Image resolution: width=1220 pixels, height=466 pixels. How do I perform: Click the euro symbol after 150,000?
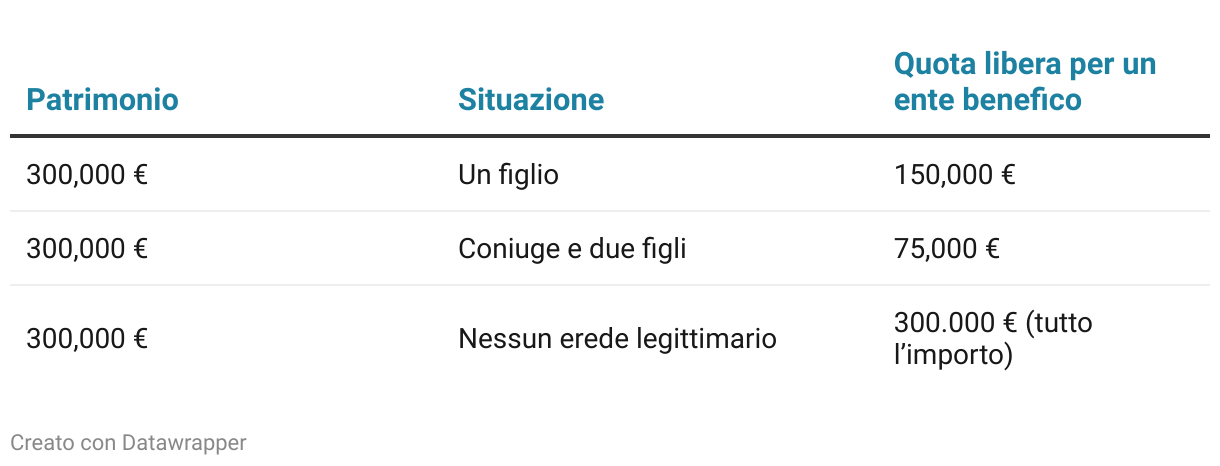pos(1007,175)
